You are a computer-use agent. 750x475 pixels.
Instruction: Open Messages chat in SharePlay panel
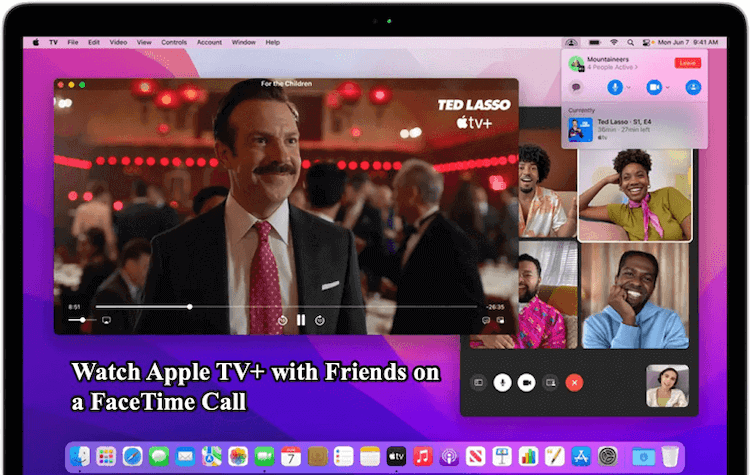point(575,88)
